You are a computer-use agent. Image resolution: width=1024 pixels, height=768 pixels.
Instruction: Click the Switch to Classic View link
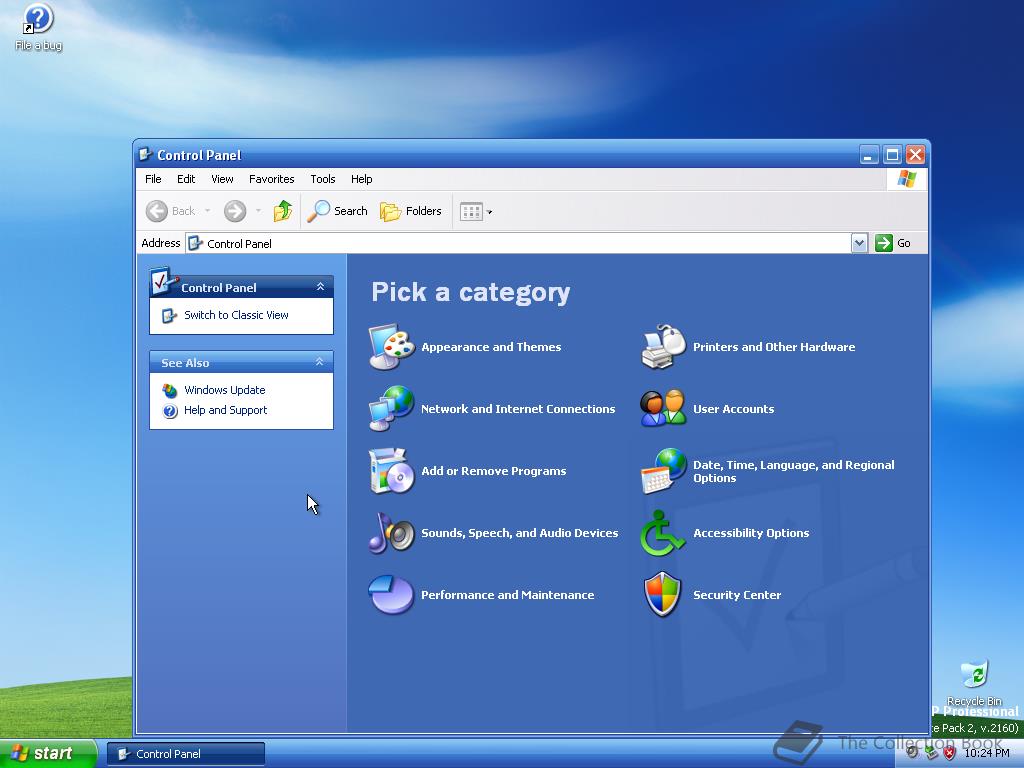[x=236, y=315]
